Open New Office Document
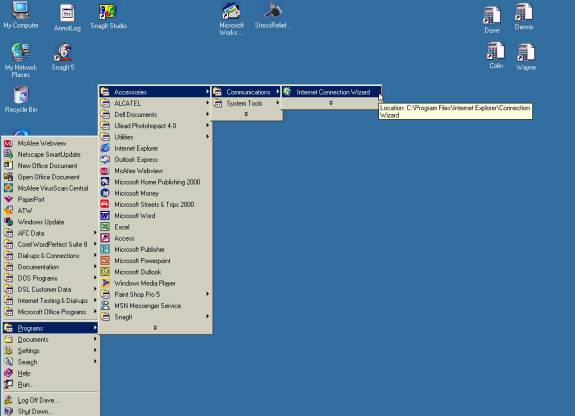This screenshot has width=575, height=416. pyautogui.click(x=51, y=166)
